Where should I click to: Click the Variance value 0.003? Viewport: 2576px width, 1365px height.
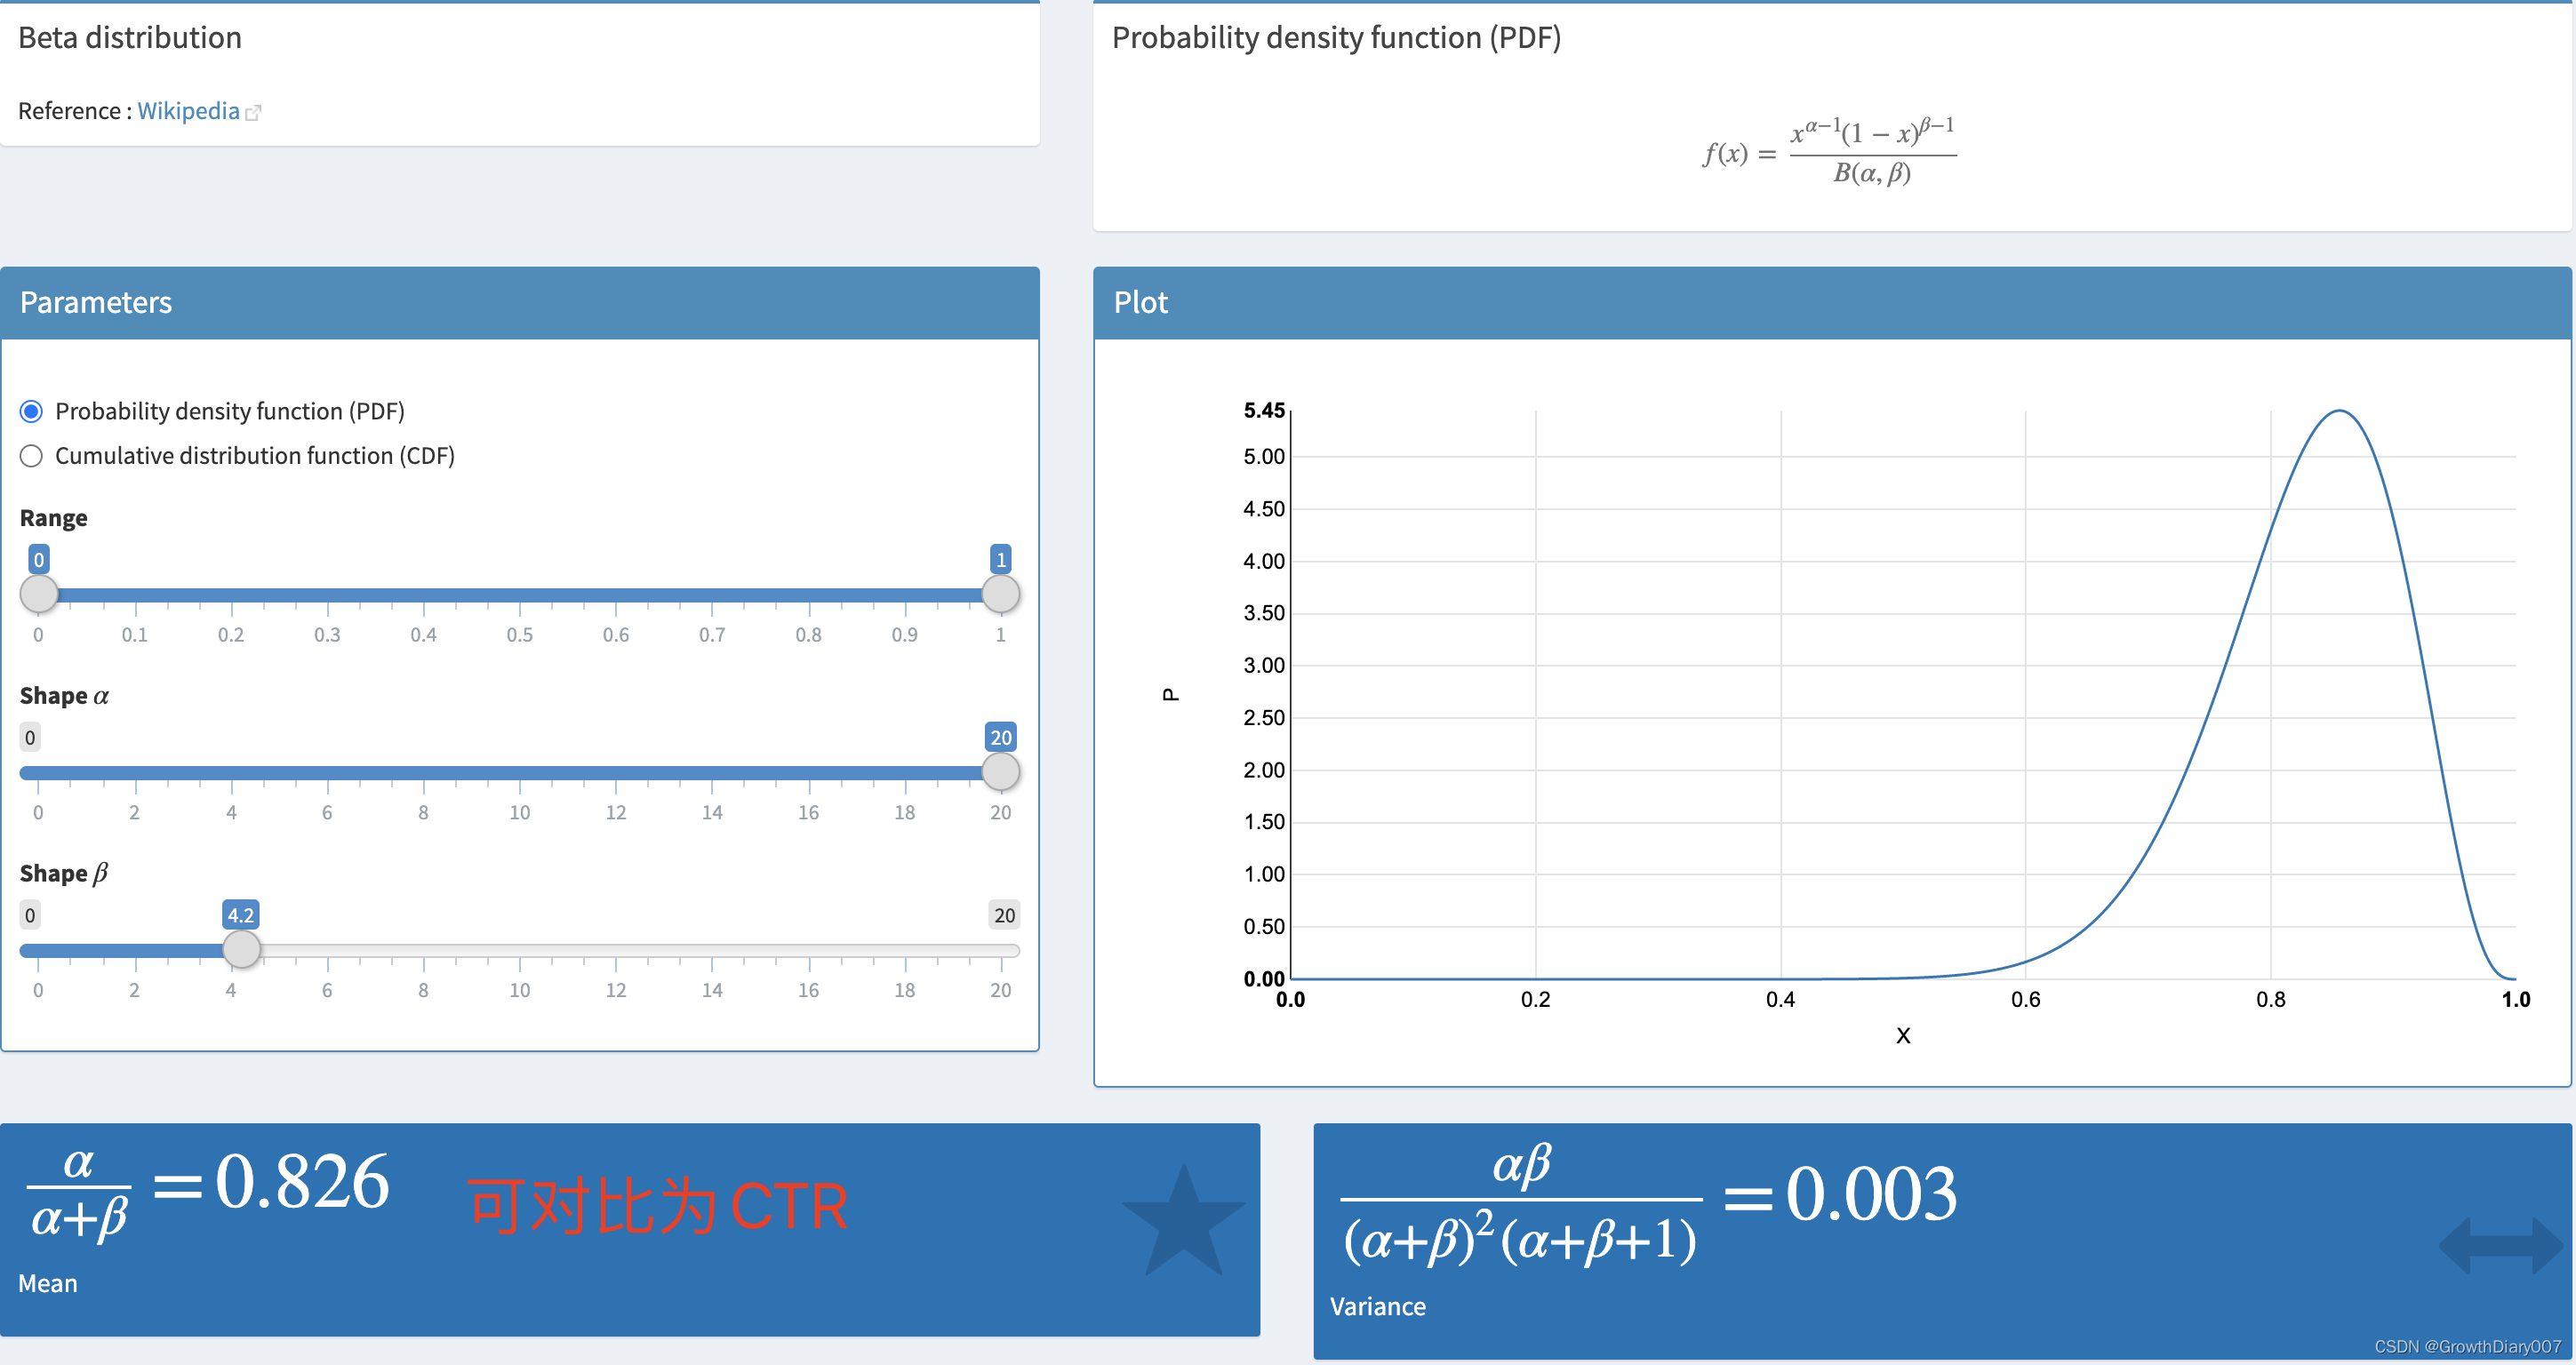pyautogui.click(x=1870, y=1195)
